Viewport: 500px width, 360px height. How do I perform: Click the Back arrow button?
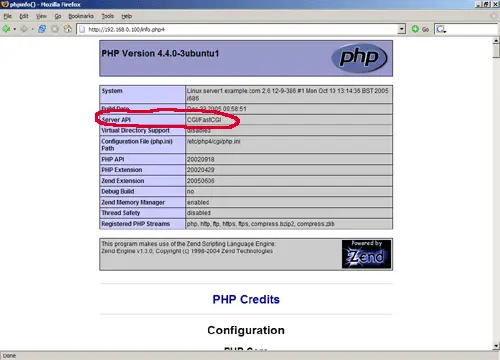point(6,29)
